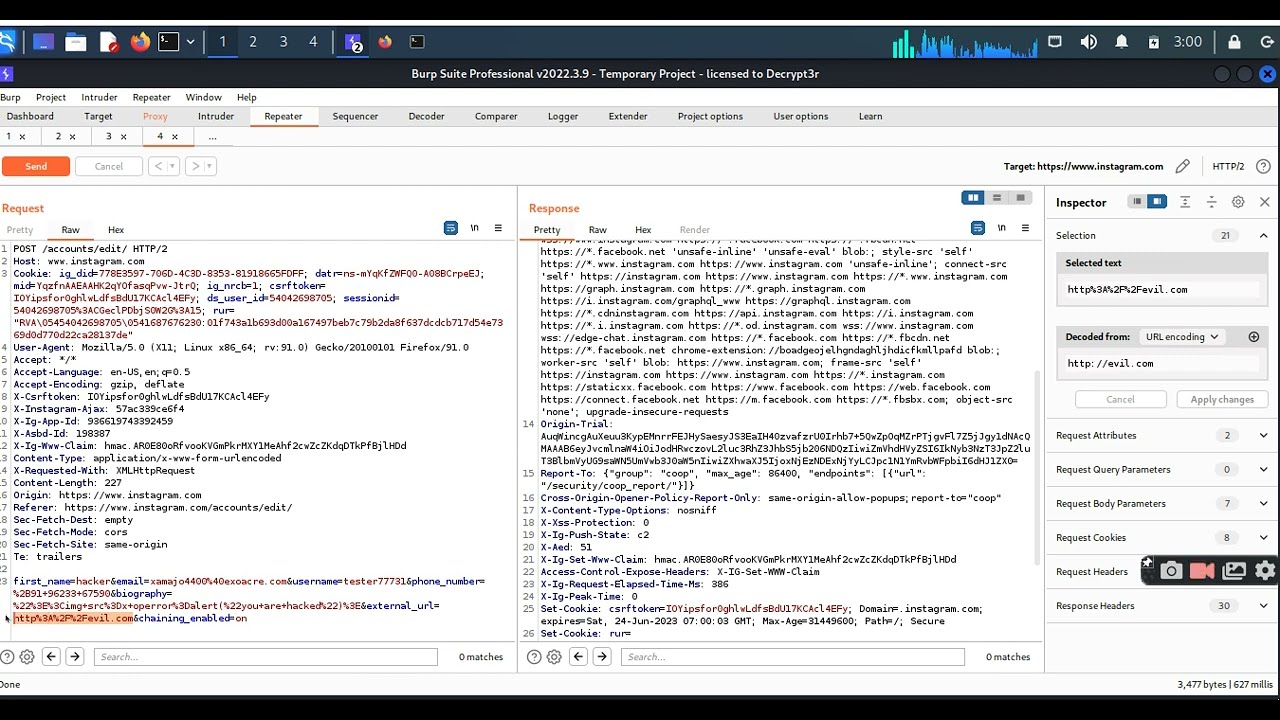Select side-by-side request/response layout
Screen dimensions: 1280x720
[x=973, y=198]
